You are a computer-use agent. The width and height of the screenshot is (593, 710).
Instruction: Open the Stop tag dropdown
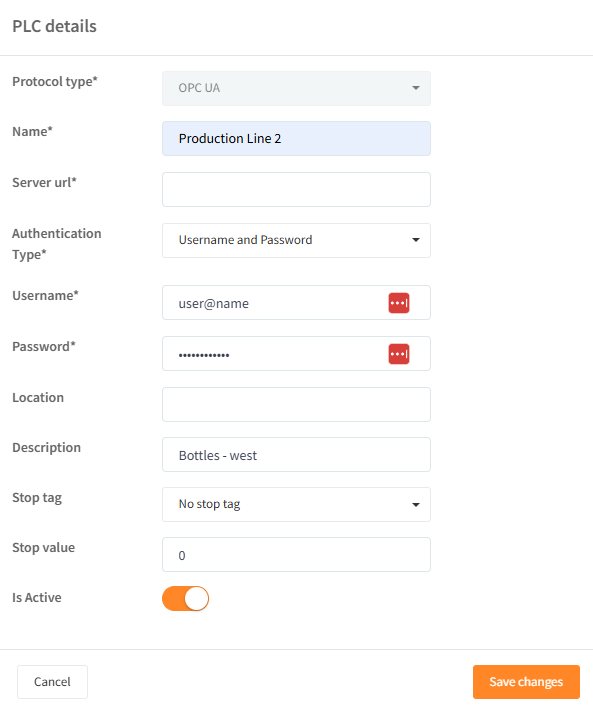tap(296, 504)
